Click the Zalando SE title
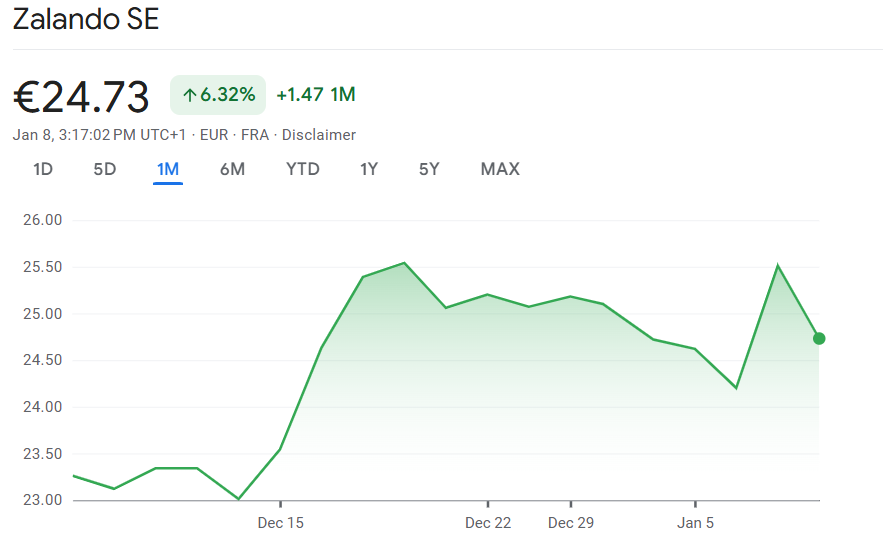The image size is (883, 543). (86, 19)
